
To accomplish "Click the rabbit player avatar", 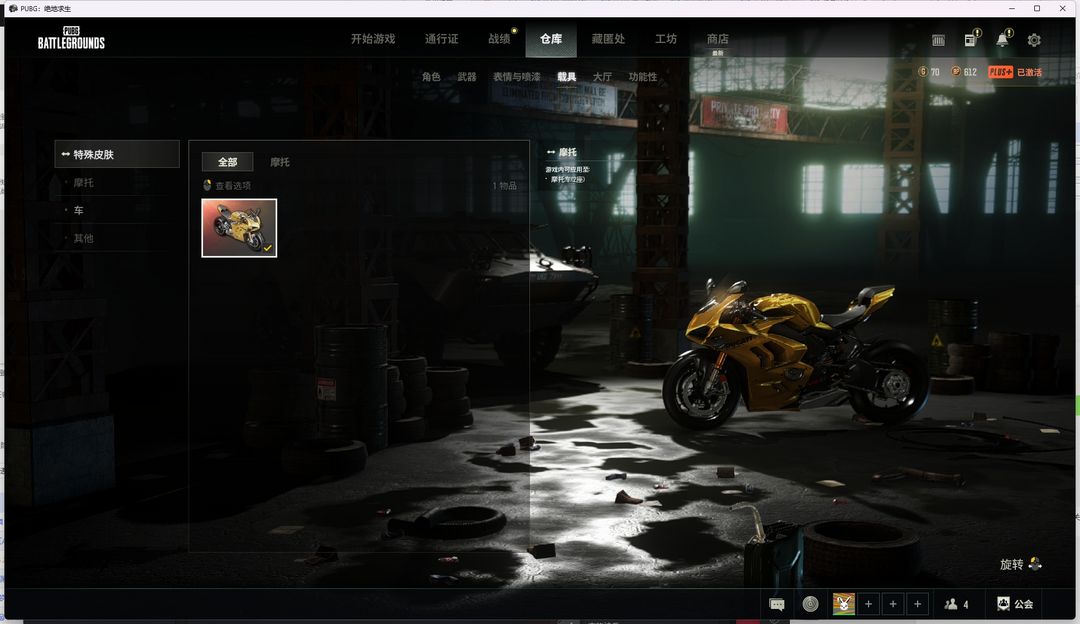I will pyautogui.click(x=844, y=604).
